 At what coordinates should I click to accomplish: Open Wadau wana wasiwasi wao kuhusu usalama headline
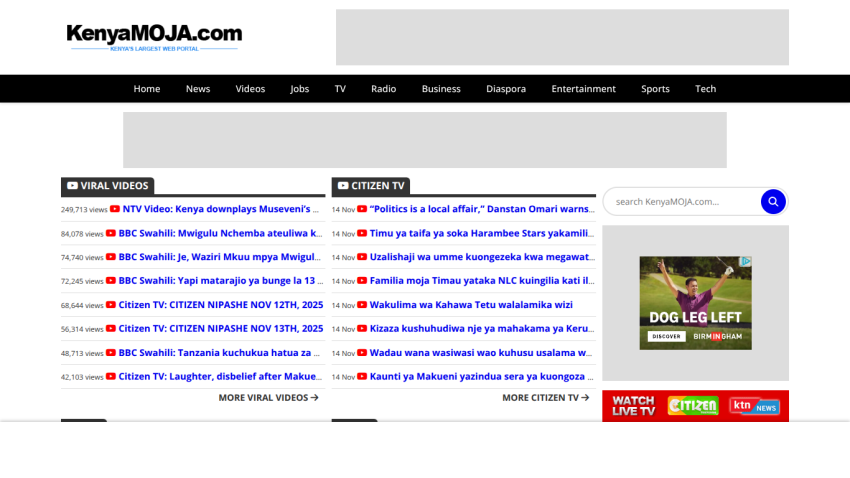tap(481, 352)
